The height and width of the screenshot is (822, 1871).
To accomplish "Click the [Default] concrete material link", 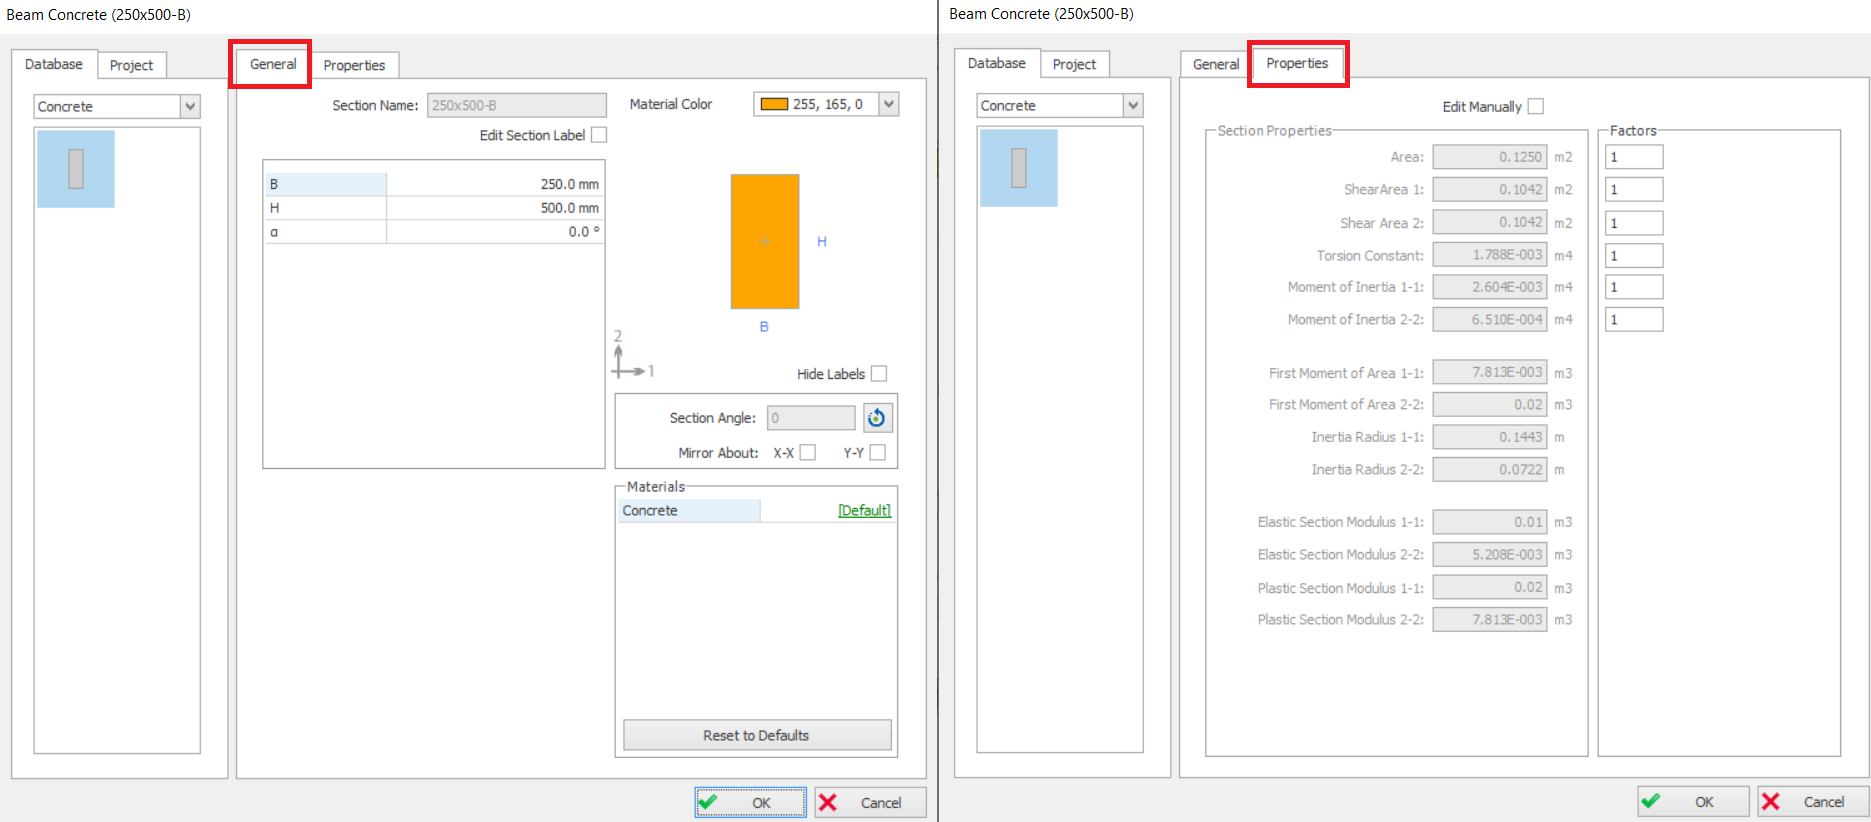I will point(864,511).
